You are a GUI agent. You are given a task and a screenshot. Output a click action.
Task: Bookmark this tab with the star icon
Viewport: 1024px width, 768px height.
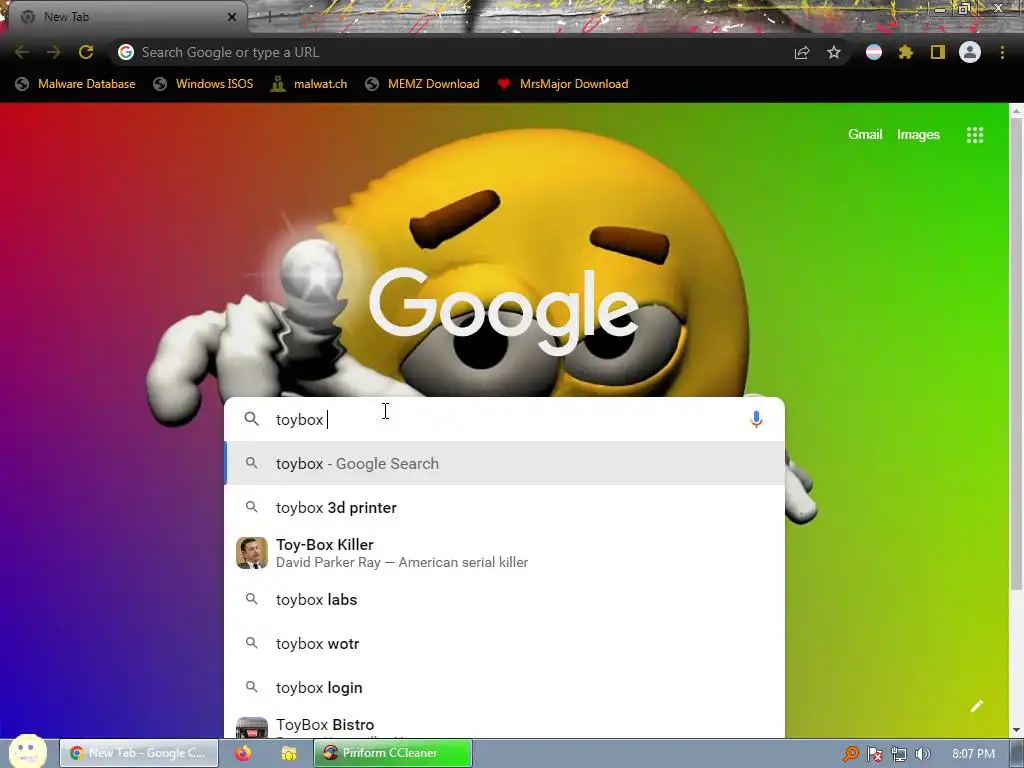(834, 52)
